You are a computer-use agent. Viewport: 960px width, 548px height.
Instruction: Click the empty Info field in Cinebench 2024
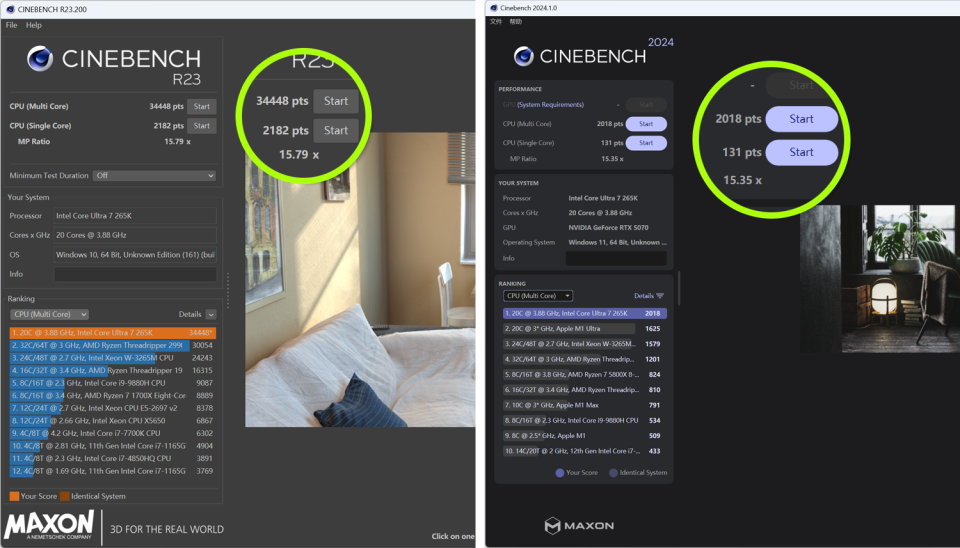click(616, 258)
